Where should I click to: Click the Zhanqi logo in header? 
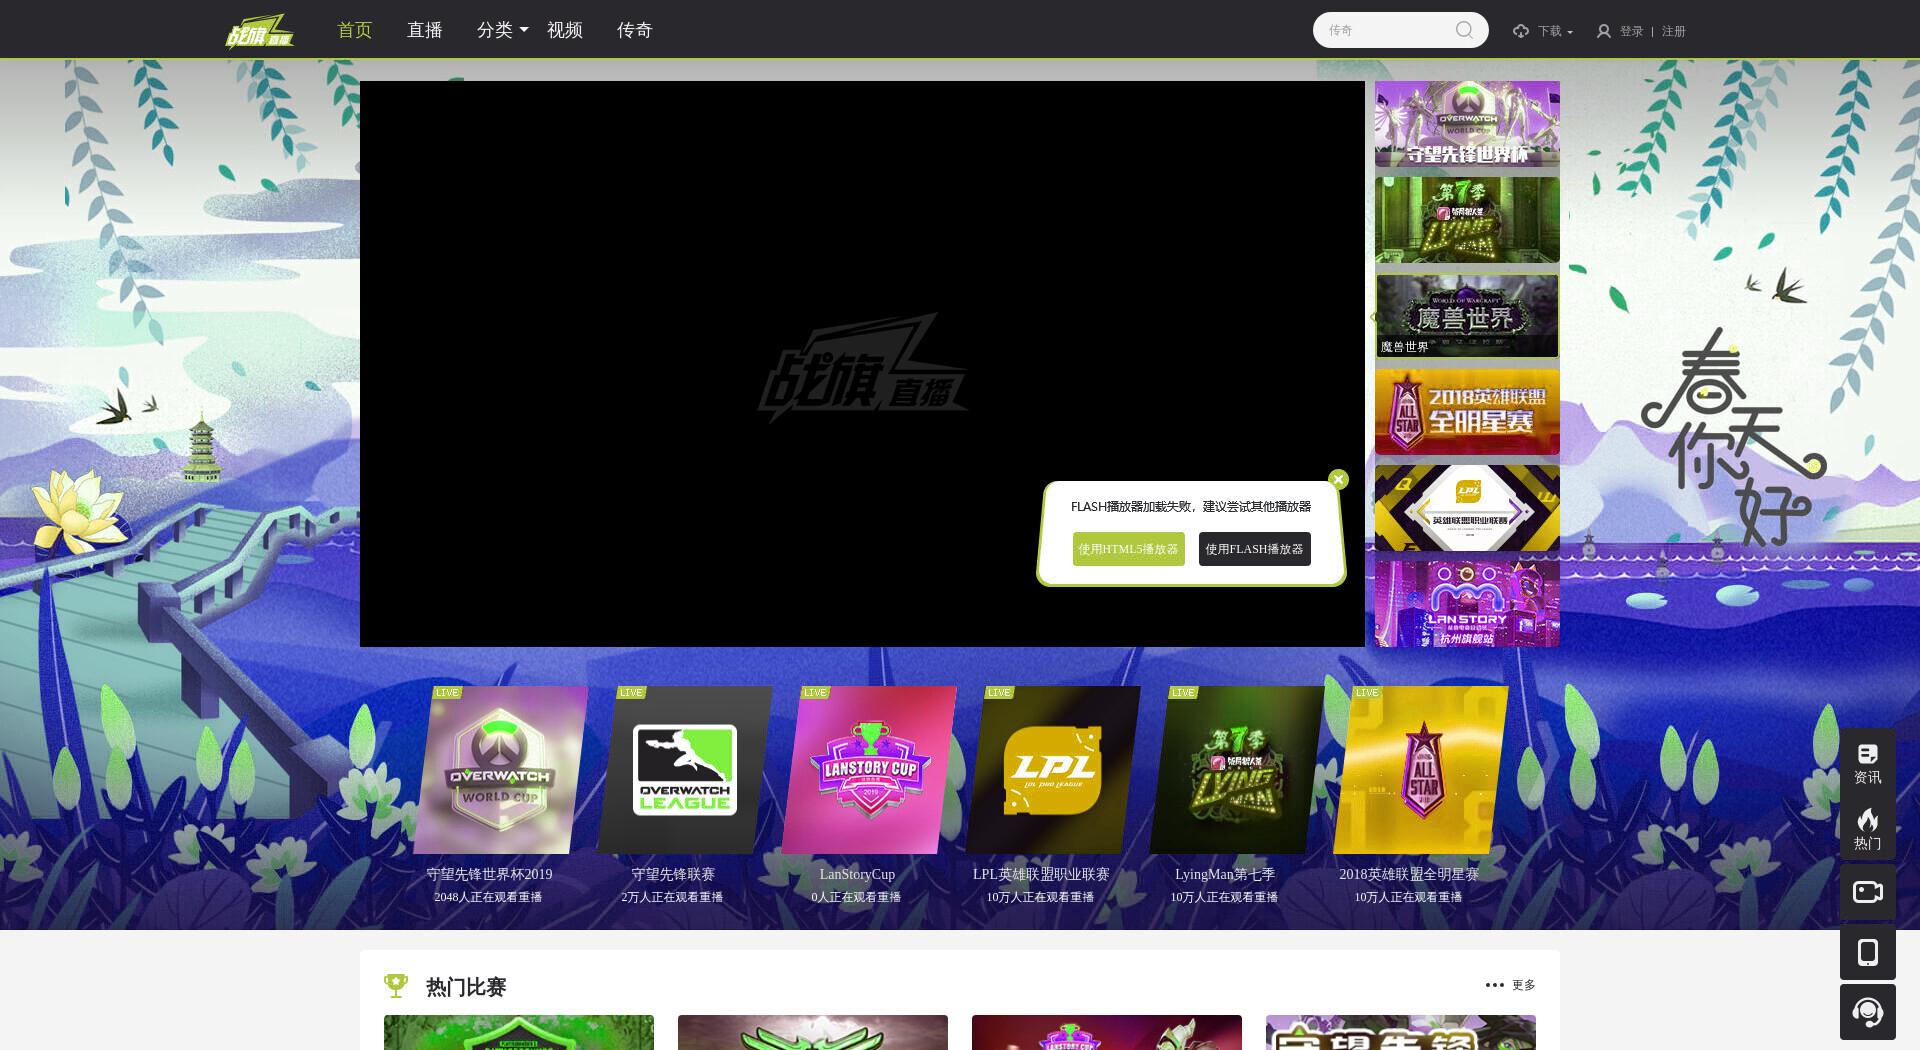[259, 31]
